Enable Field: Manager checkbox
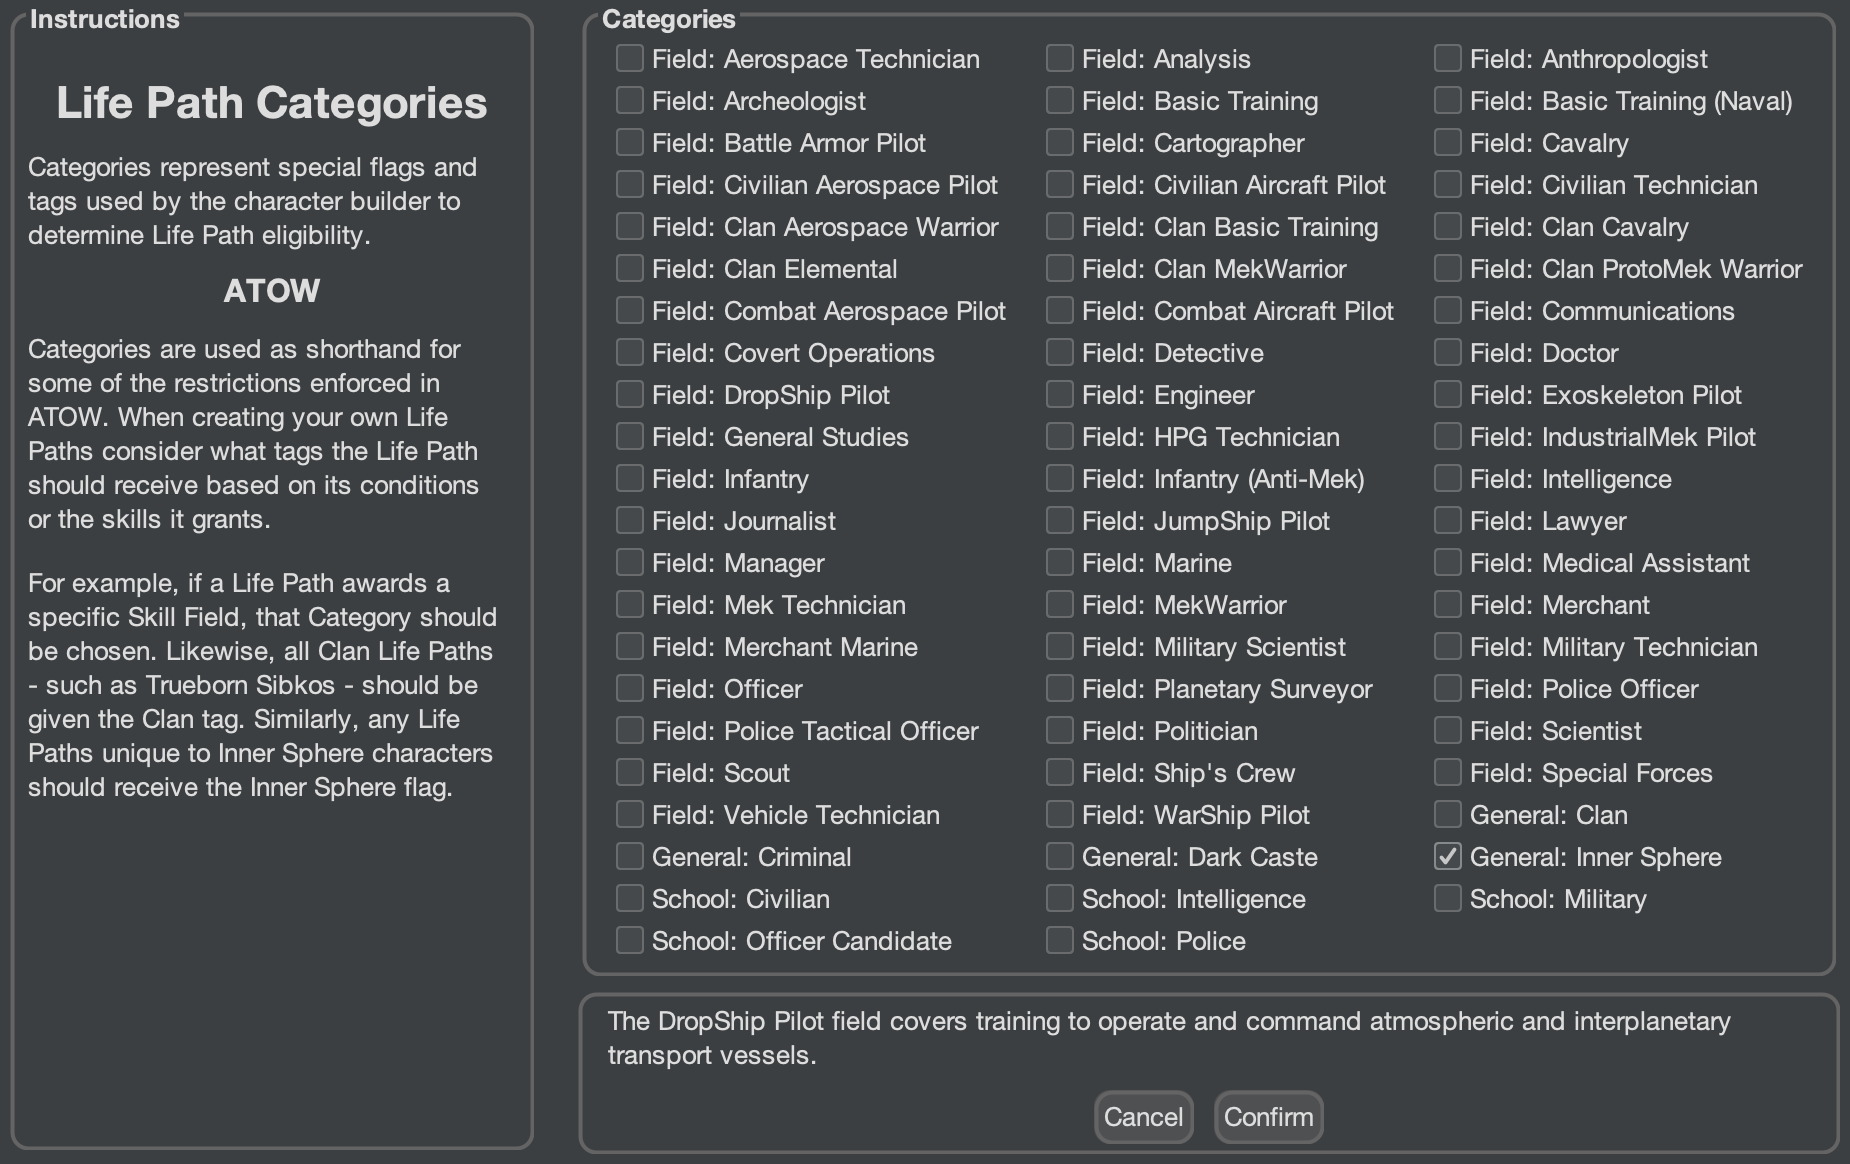Viewport: 1850px width, 1164px height. [x=630, y=563]
